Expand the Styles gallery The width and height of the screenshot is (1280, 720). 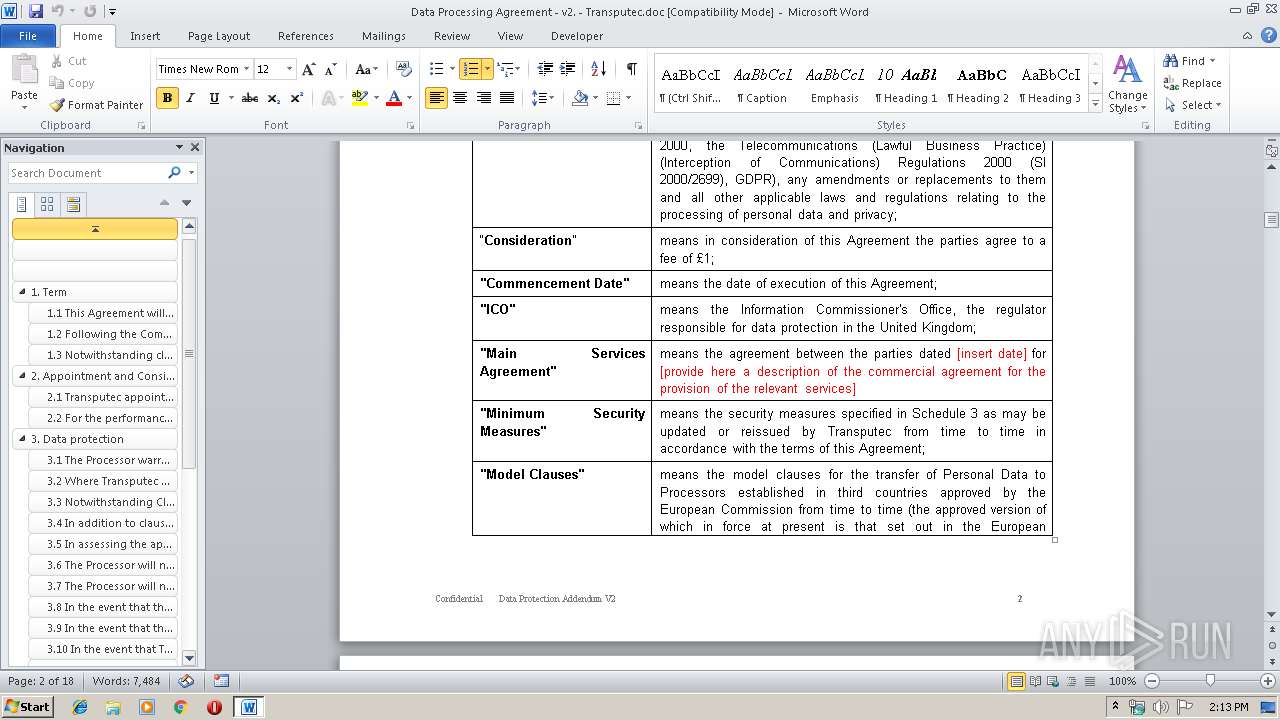1095,104
